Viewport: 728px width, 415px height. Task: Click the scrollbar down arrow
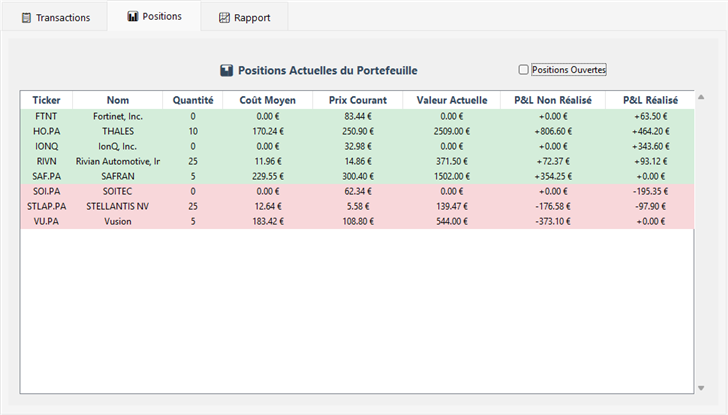pos(700,387)
